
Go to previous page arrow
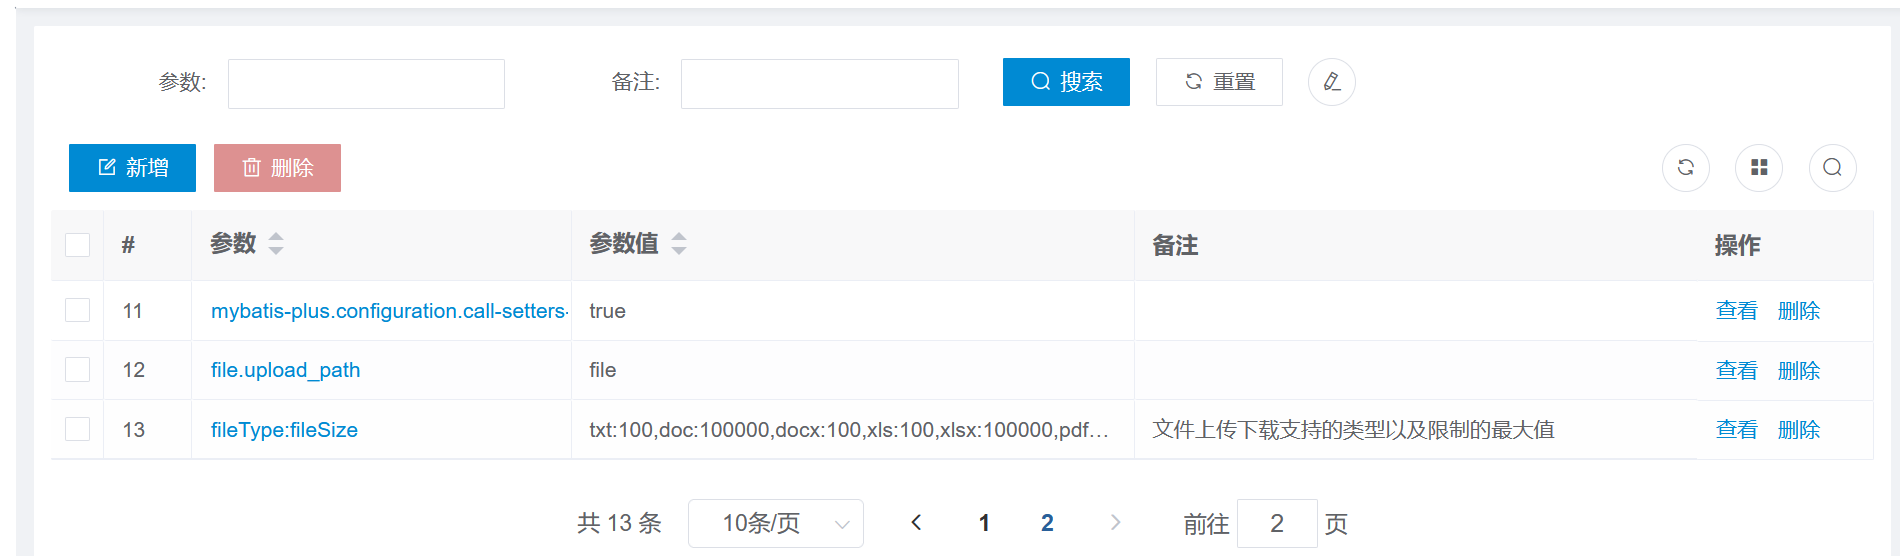click(916, 522)
